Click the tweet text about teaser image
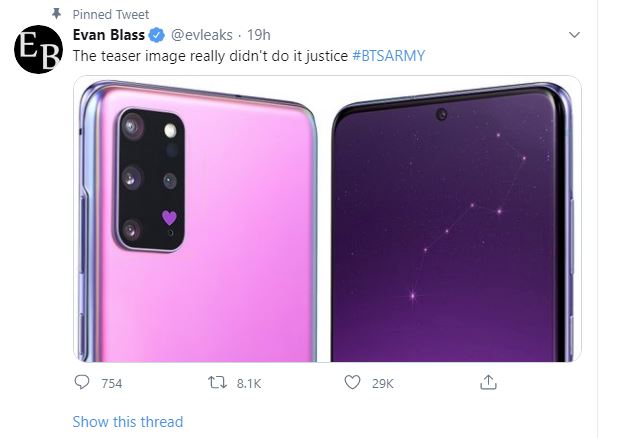The height and width of the screenshot is (438, 621). click(210, 55)
